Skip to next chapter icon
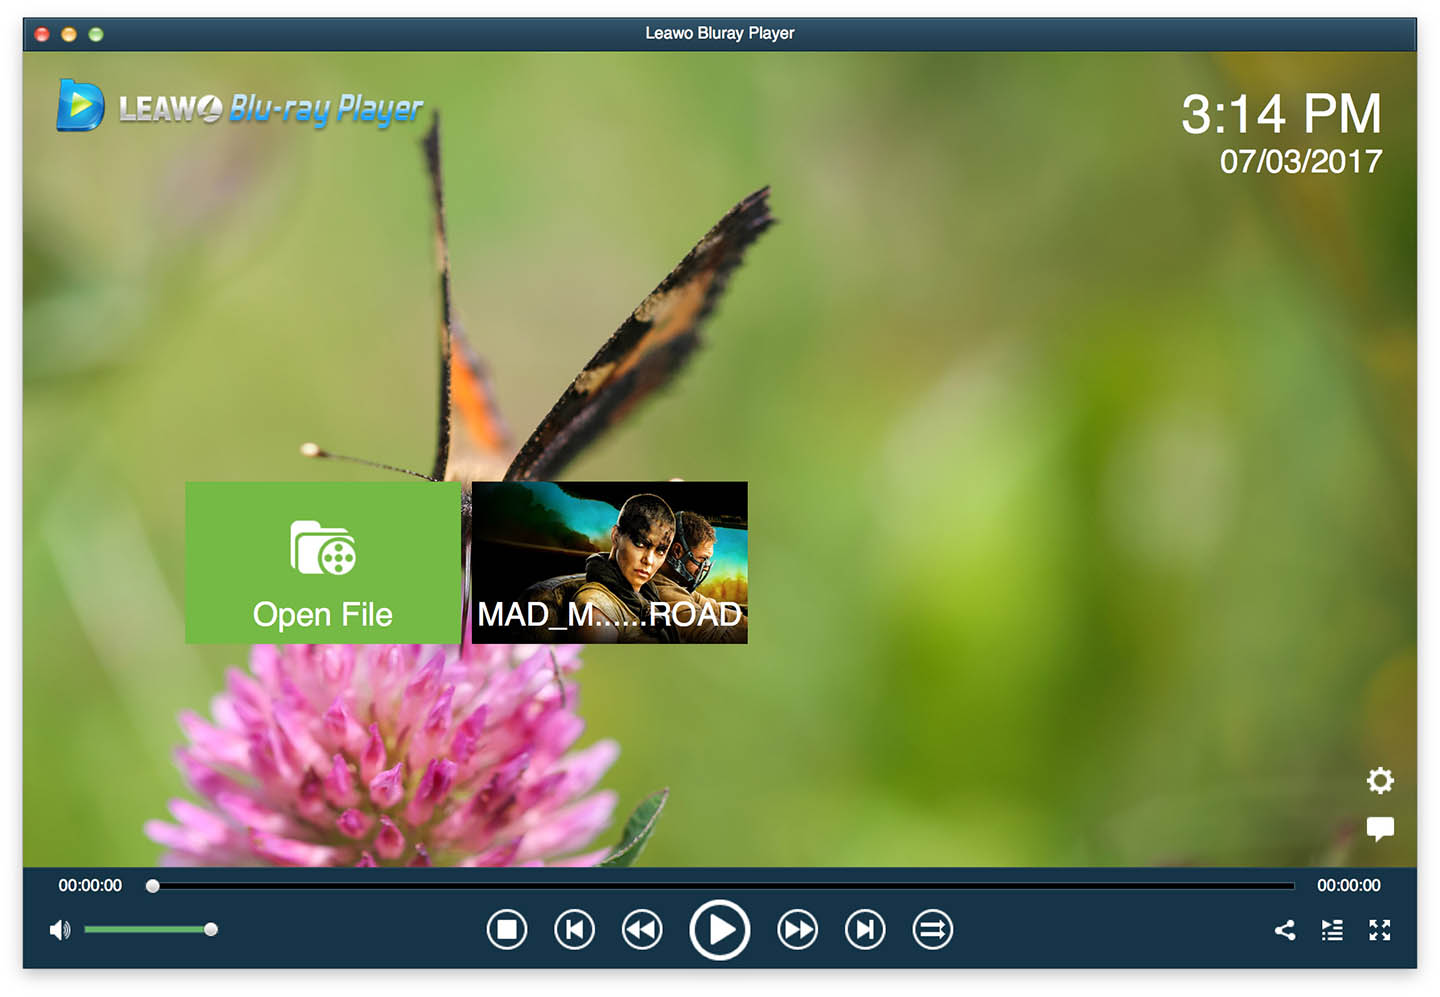 click(x=864, y=929)
